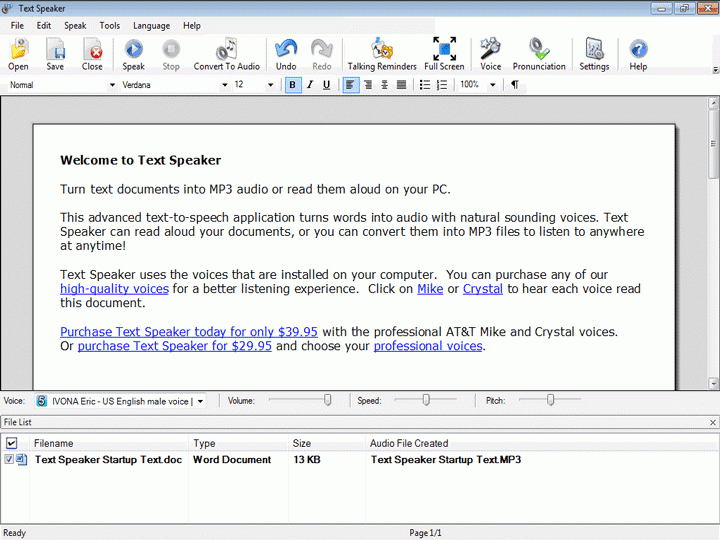Open the IVONA Eric voice dropdown
Viewport: 720px width, 540px height.
[x=200, y=401]
